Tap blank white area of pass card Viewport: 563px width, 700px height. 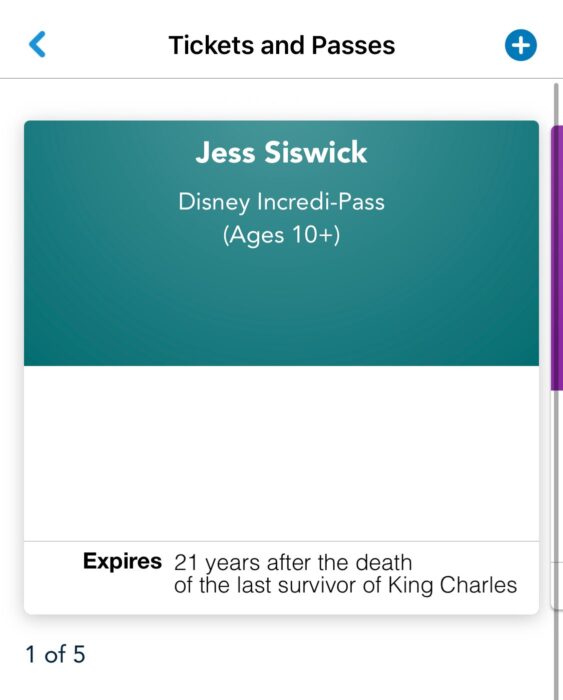(x=281, y=453)
